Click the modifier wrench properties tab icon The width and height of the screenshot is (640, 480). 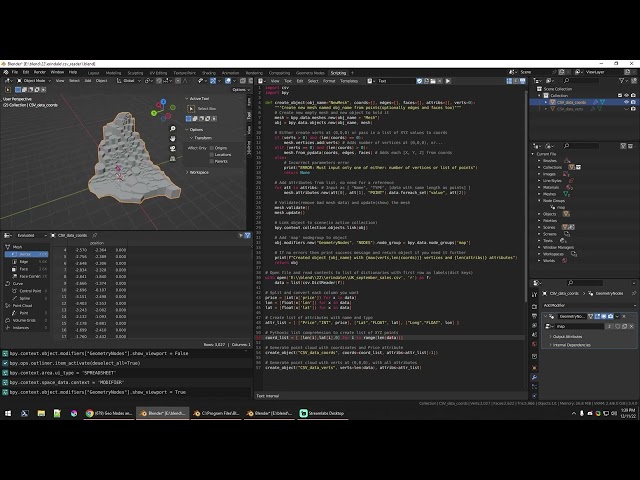pos(534,377)
